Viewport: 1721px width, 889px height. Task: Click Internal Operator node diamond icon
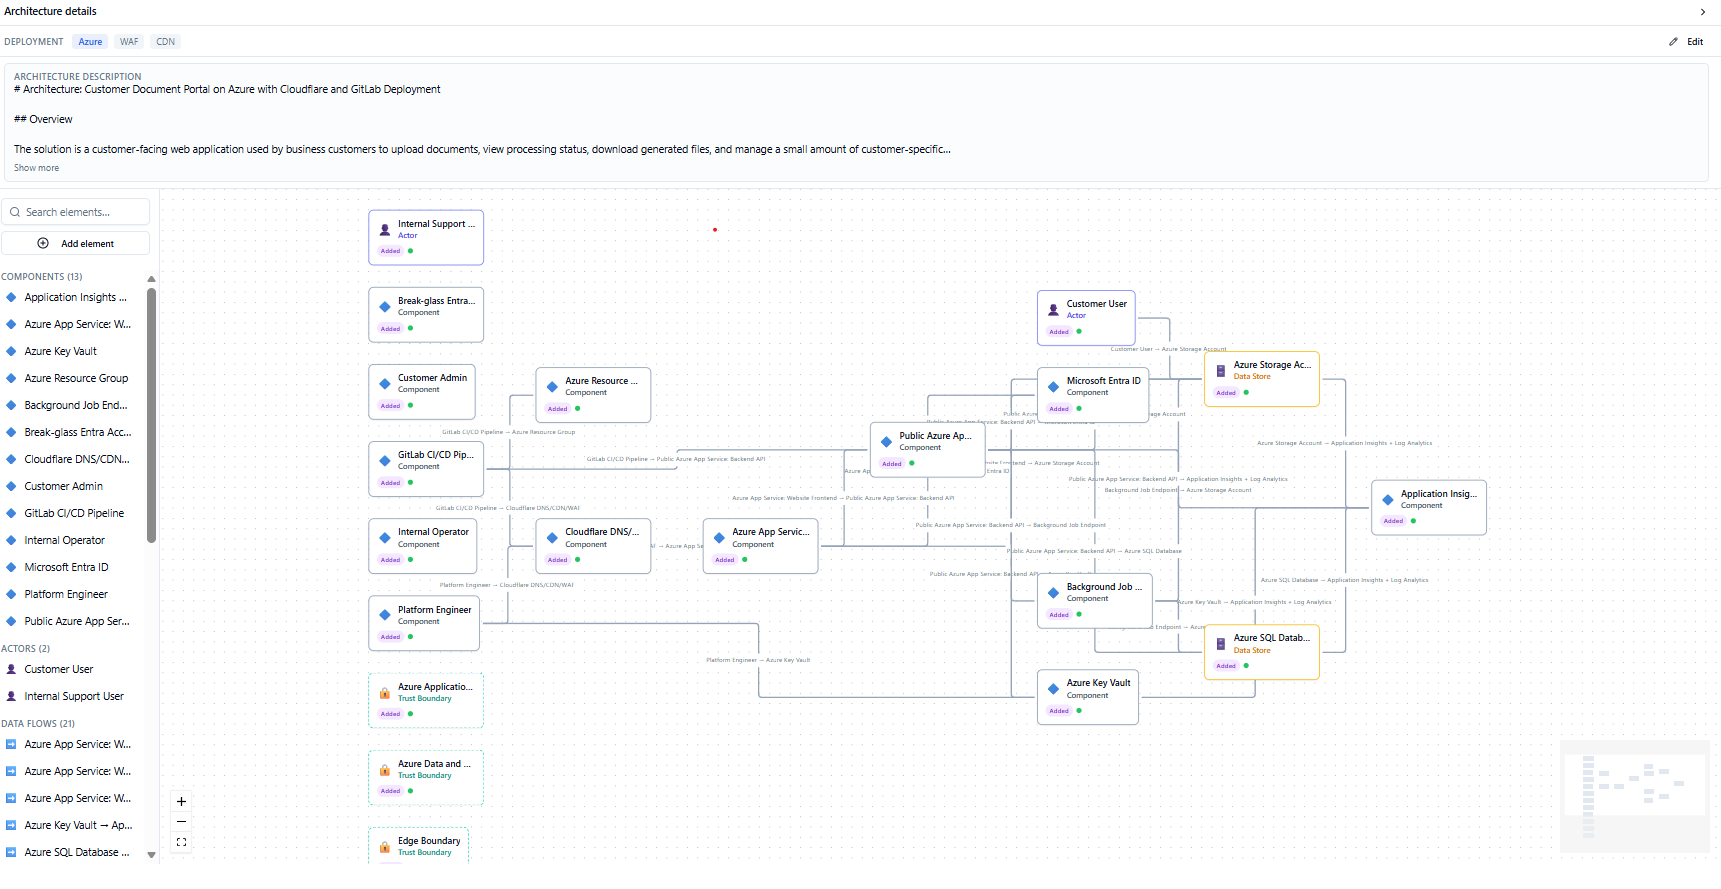click(385, 538)
